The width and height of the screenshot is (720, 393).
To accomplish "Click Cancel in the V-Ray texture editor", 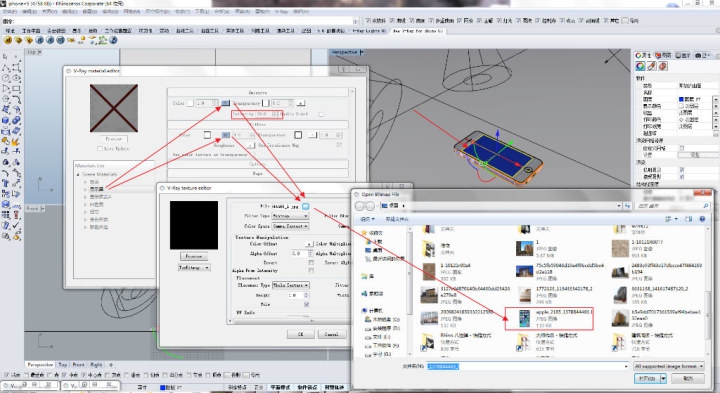I will (x=332, y=334).
